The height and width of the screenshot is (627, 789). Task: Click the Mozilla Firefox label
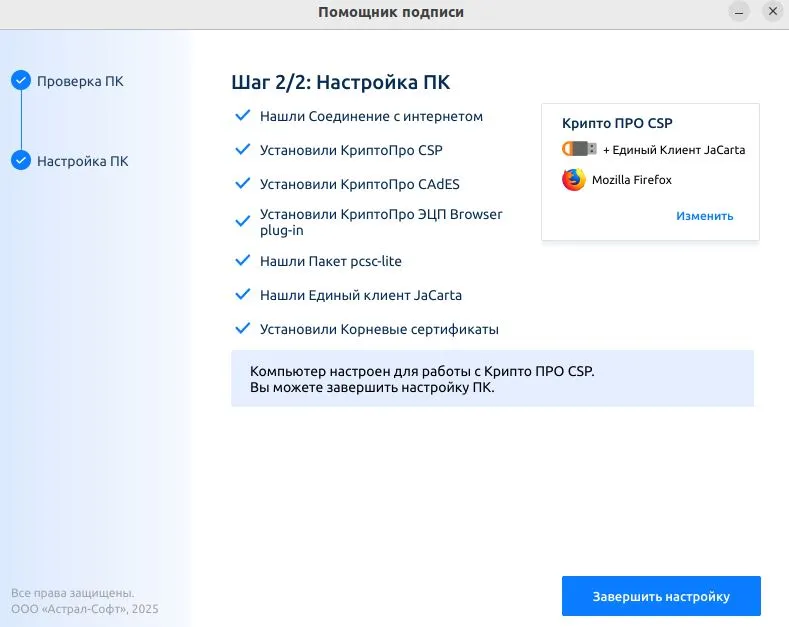point(632,180)
